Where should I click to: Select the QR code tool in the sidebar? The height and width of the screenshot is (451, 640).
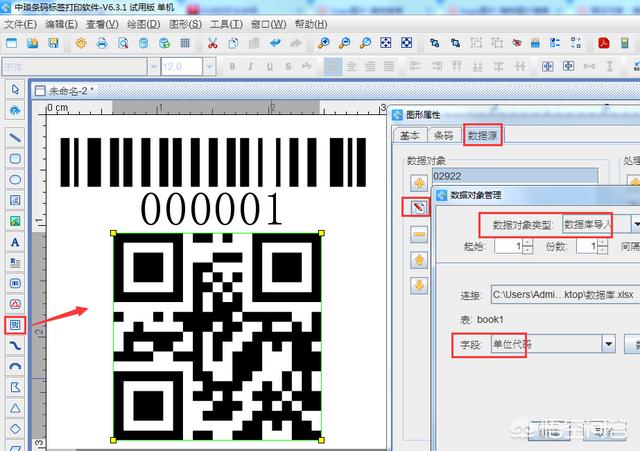tap(15, 325)
